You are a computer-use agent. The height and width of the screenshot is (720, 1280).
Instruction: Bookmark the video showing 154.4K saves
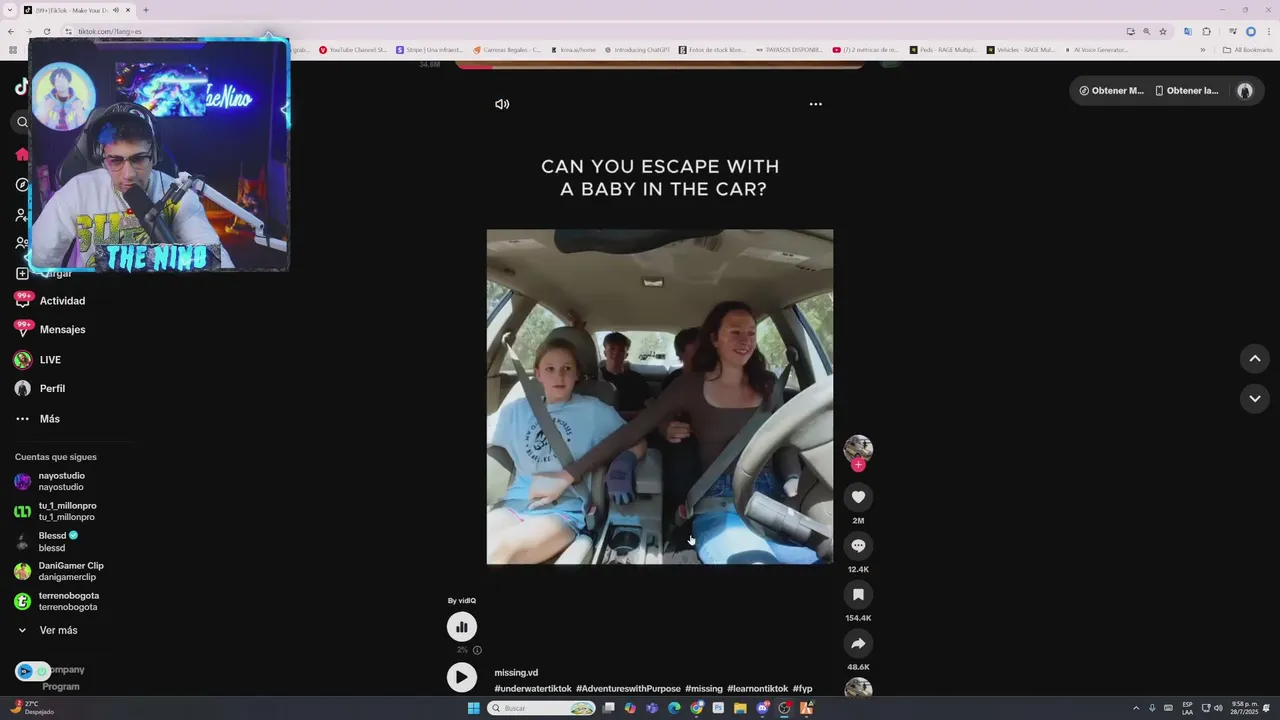(858, 594)
